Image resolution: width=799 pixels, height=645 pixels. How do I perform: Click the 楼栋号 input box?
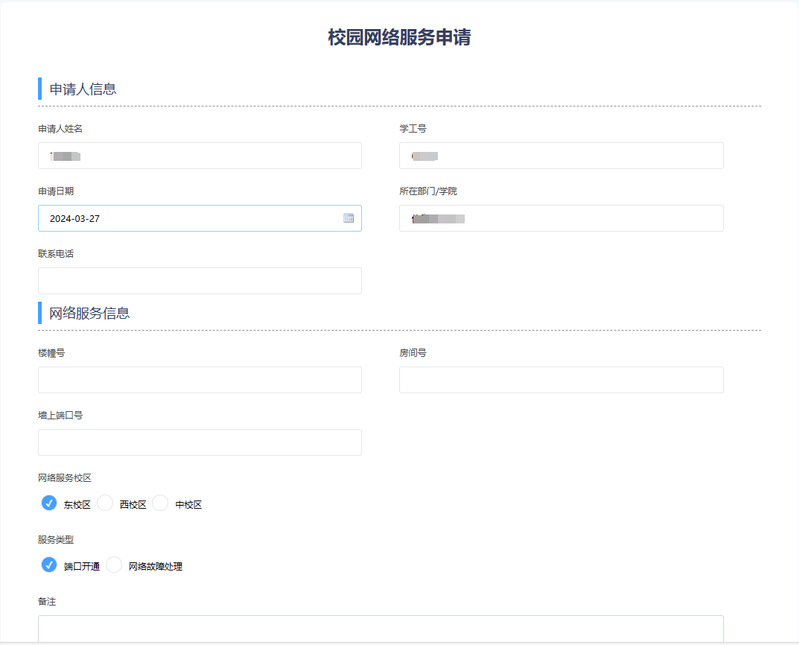click(200, 380)
